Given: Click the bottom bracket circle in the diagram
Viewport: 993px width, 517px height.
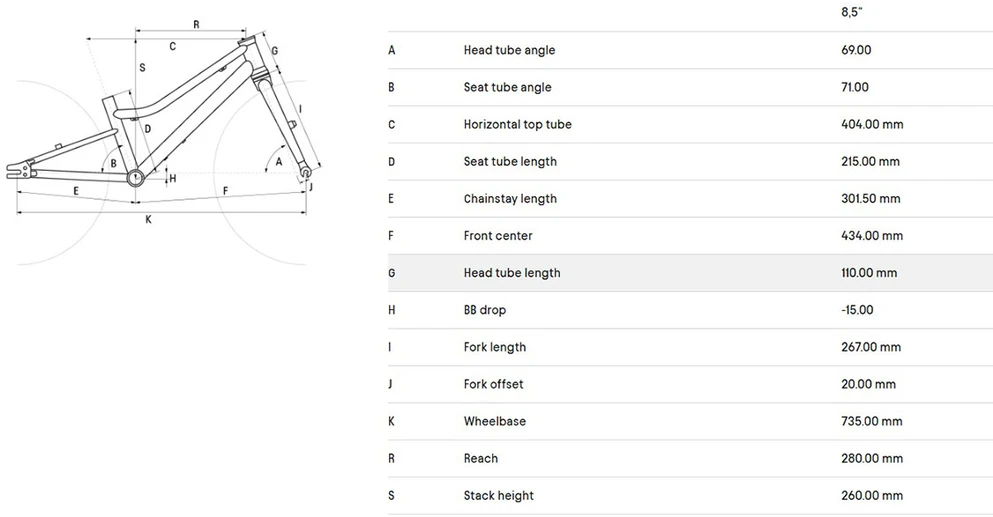Looking at the screenshot, I should tap(135, 177).
